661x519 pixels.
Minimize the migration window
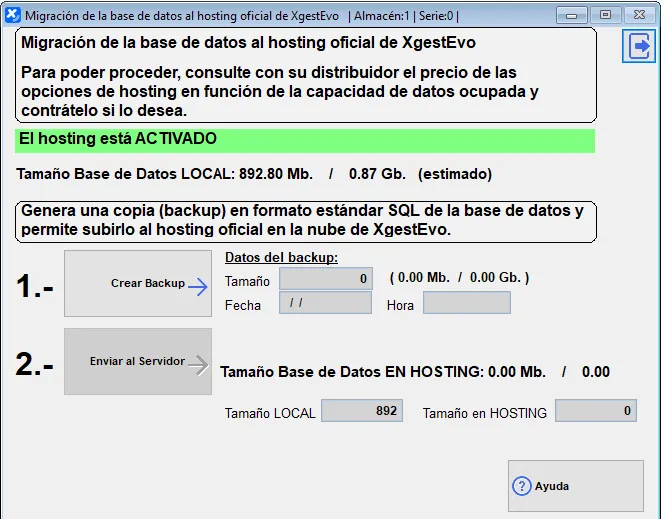click(x=571, y=14)
